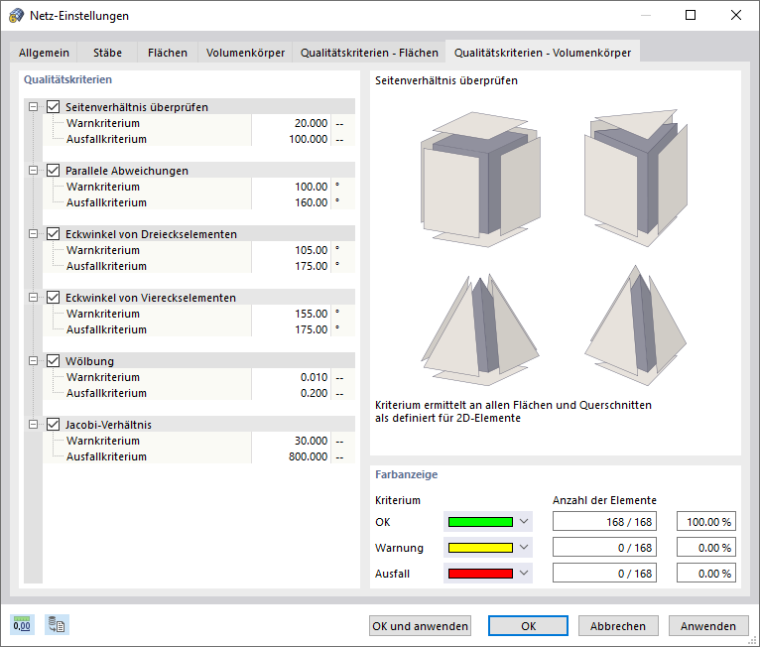Click the Abbrechen button

[618, 626]
